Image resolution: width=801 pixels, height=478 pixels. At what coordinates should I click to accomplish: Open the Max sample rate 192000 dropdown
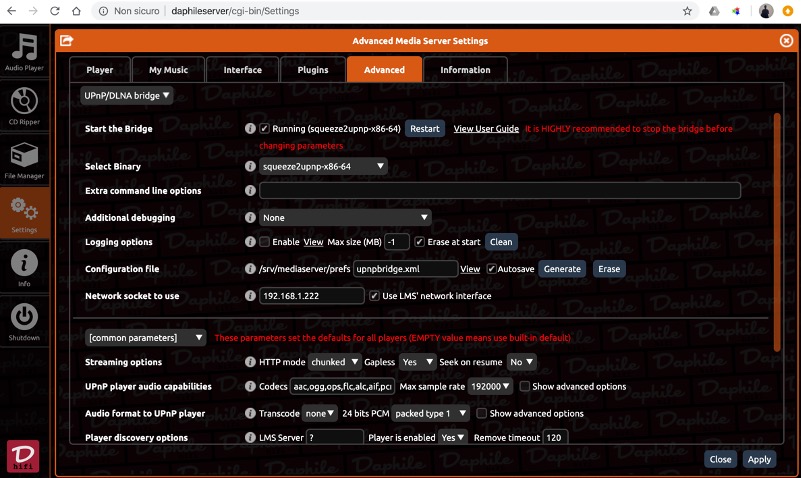(x=490, y=386)
